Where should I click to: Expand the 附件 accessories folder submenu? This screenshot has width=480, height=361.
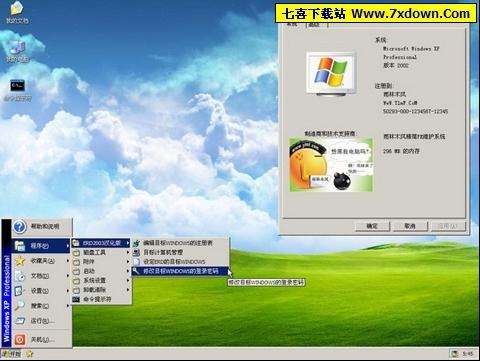pyautogui.click(x=101, y=262)
